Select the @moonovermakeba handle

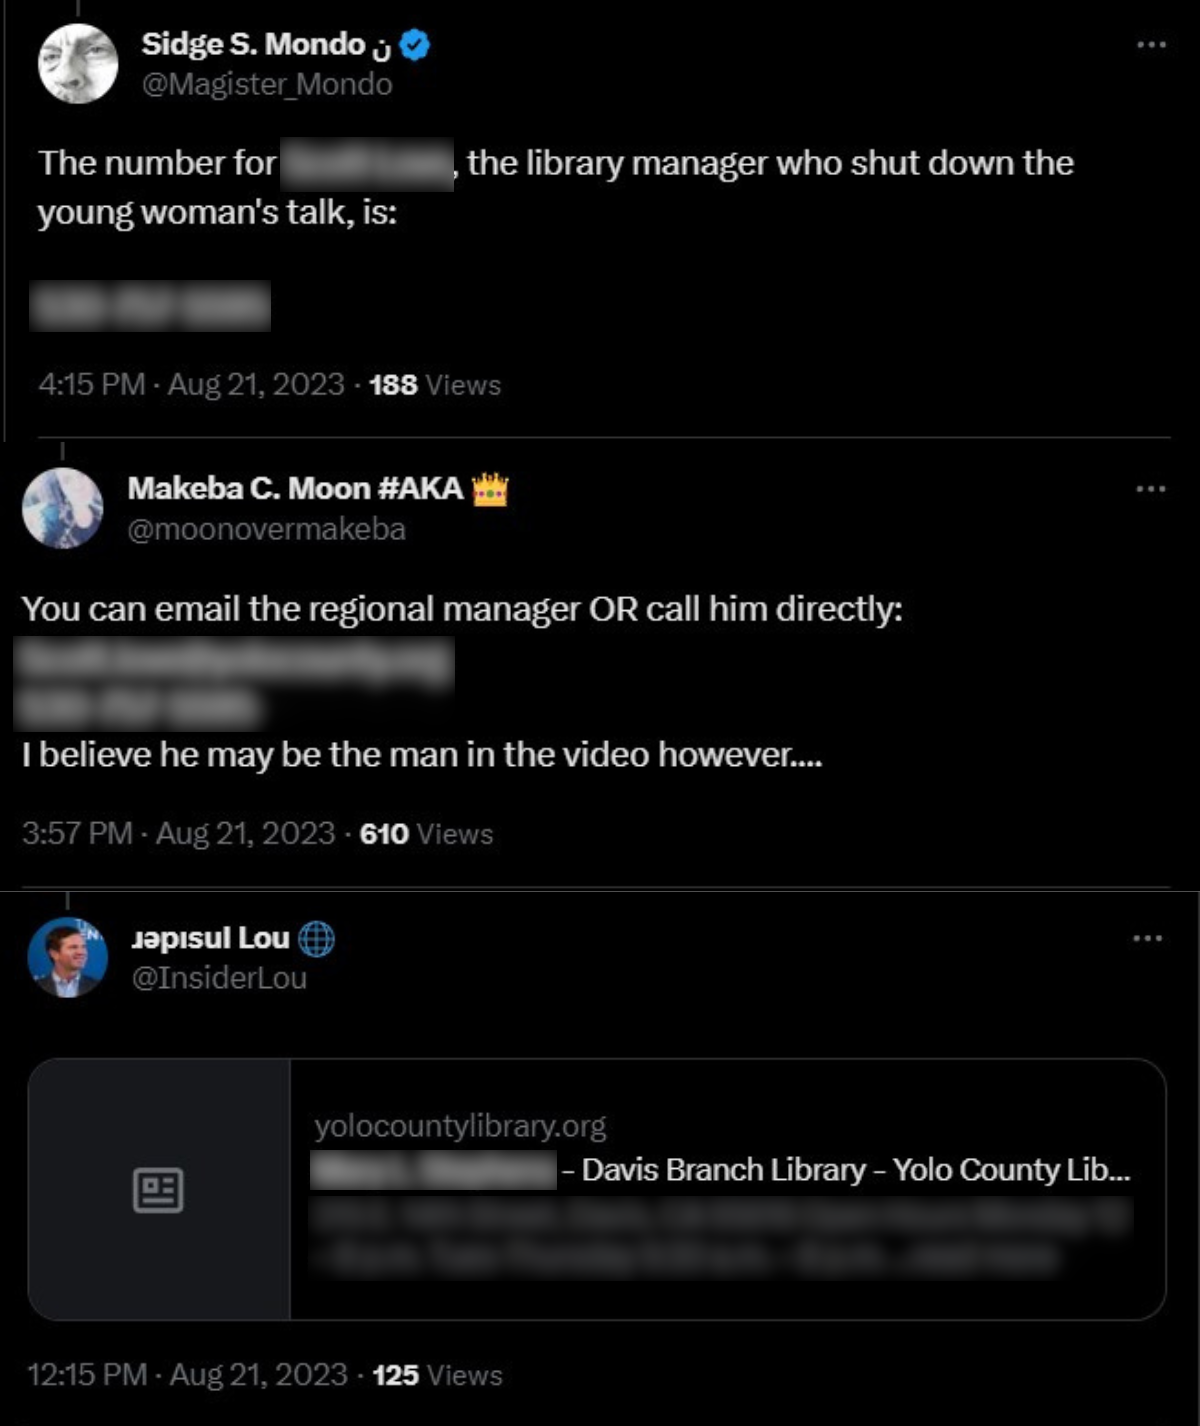pyautogui.click(x=265, y=529)
